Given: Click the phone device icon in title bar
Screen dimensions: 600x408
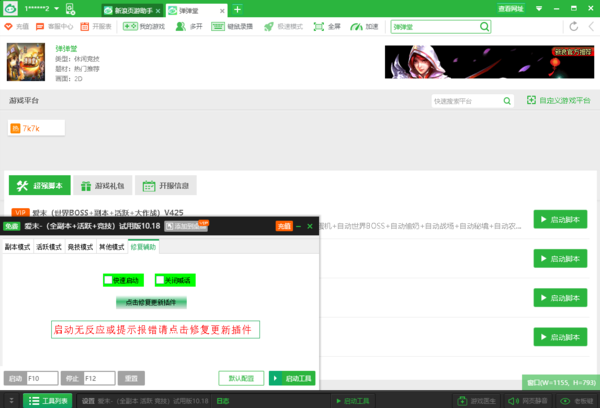Looking at the screenshot, I should (x=70, y=9).
